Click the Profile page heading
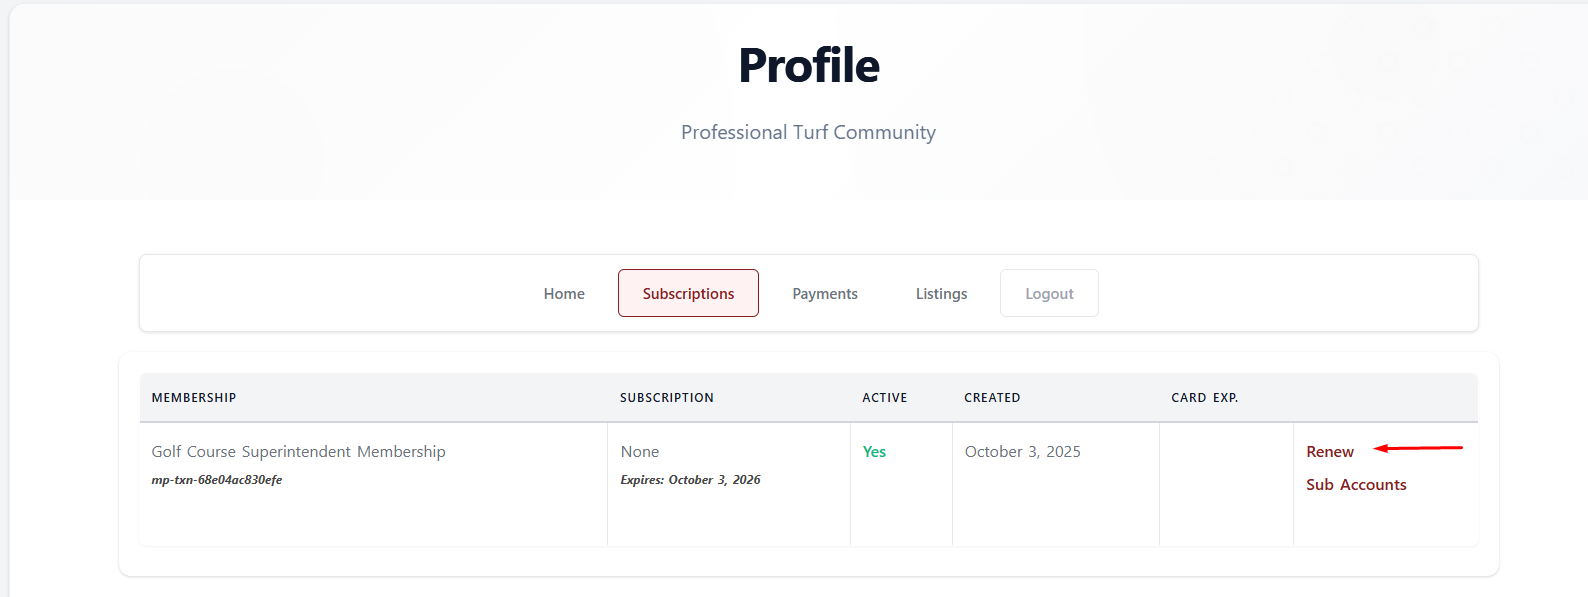Image resolution: width=1588 pixels, height=597 pixels. [808, 66]
